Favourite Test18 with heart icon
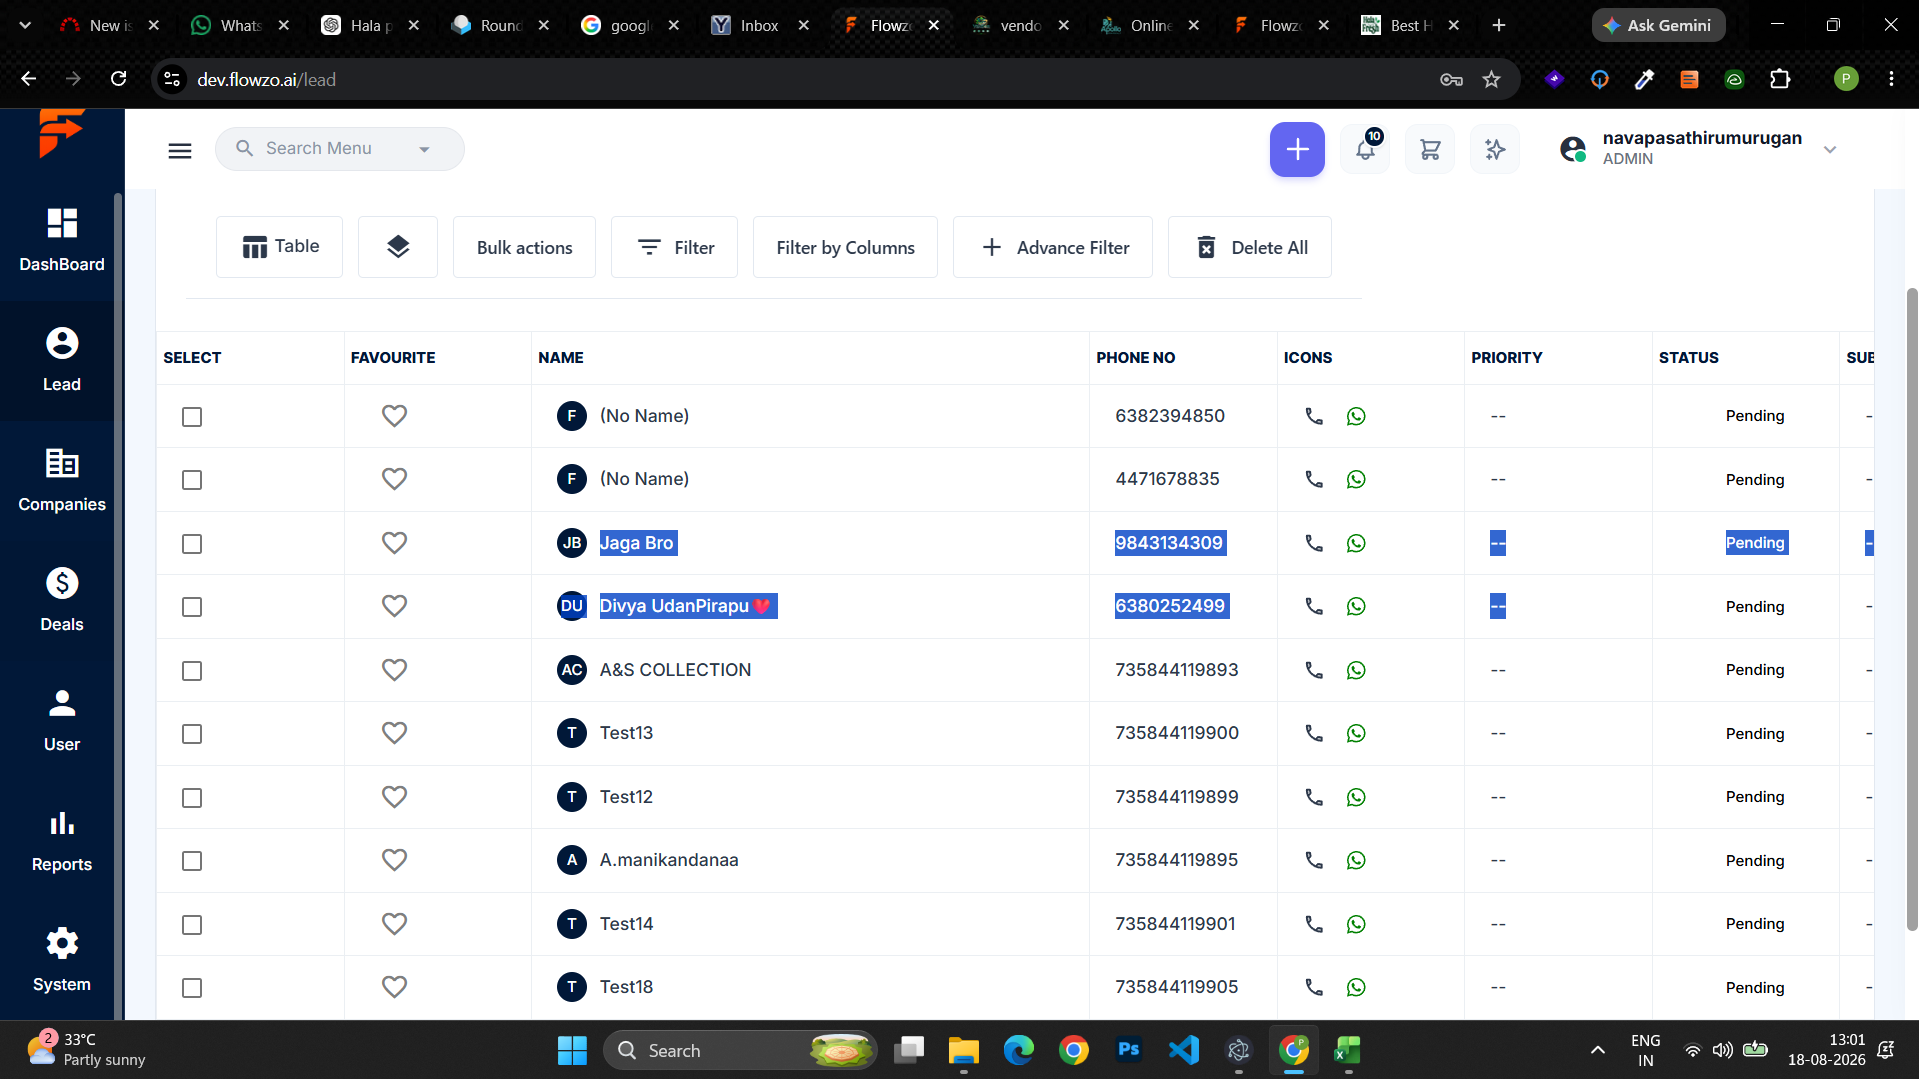This screenshot has width=1919, height=1079. 394,987
